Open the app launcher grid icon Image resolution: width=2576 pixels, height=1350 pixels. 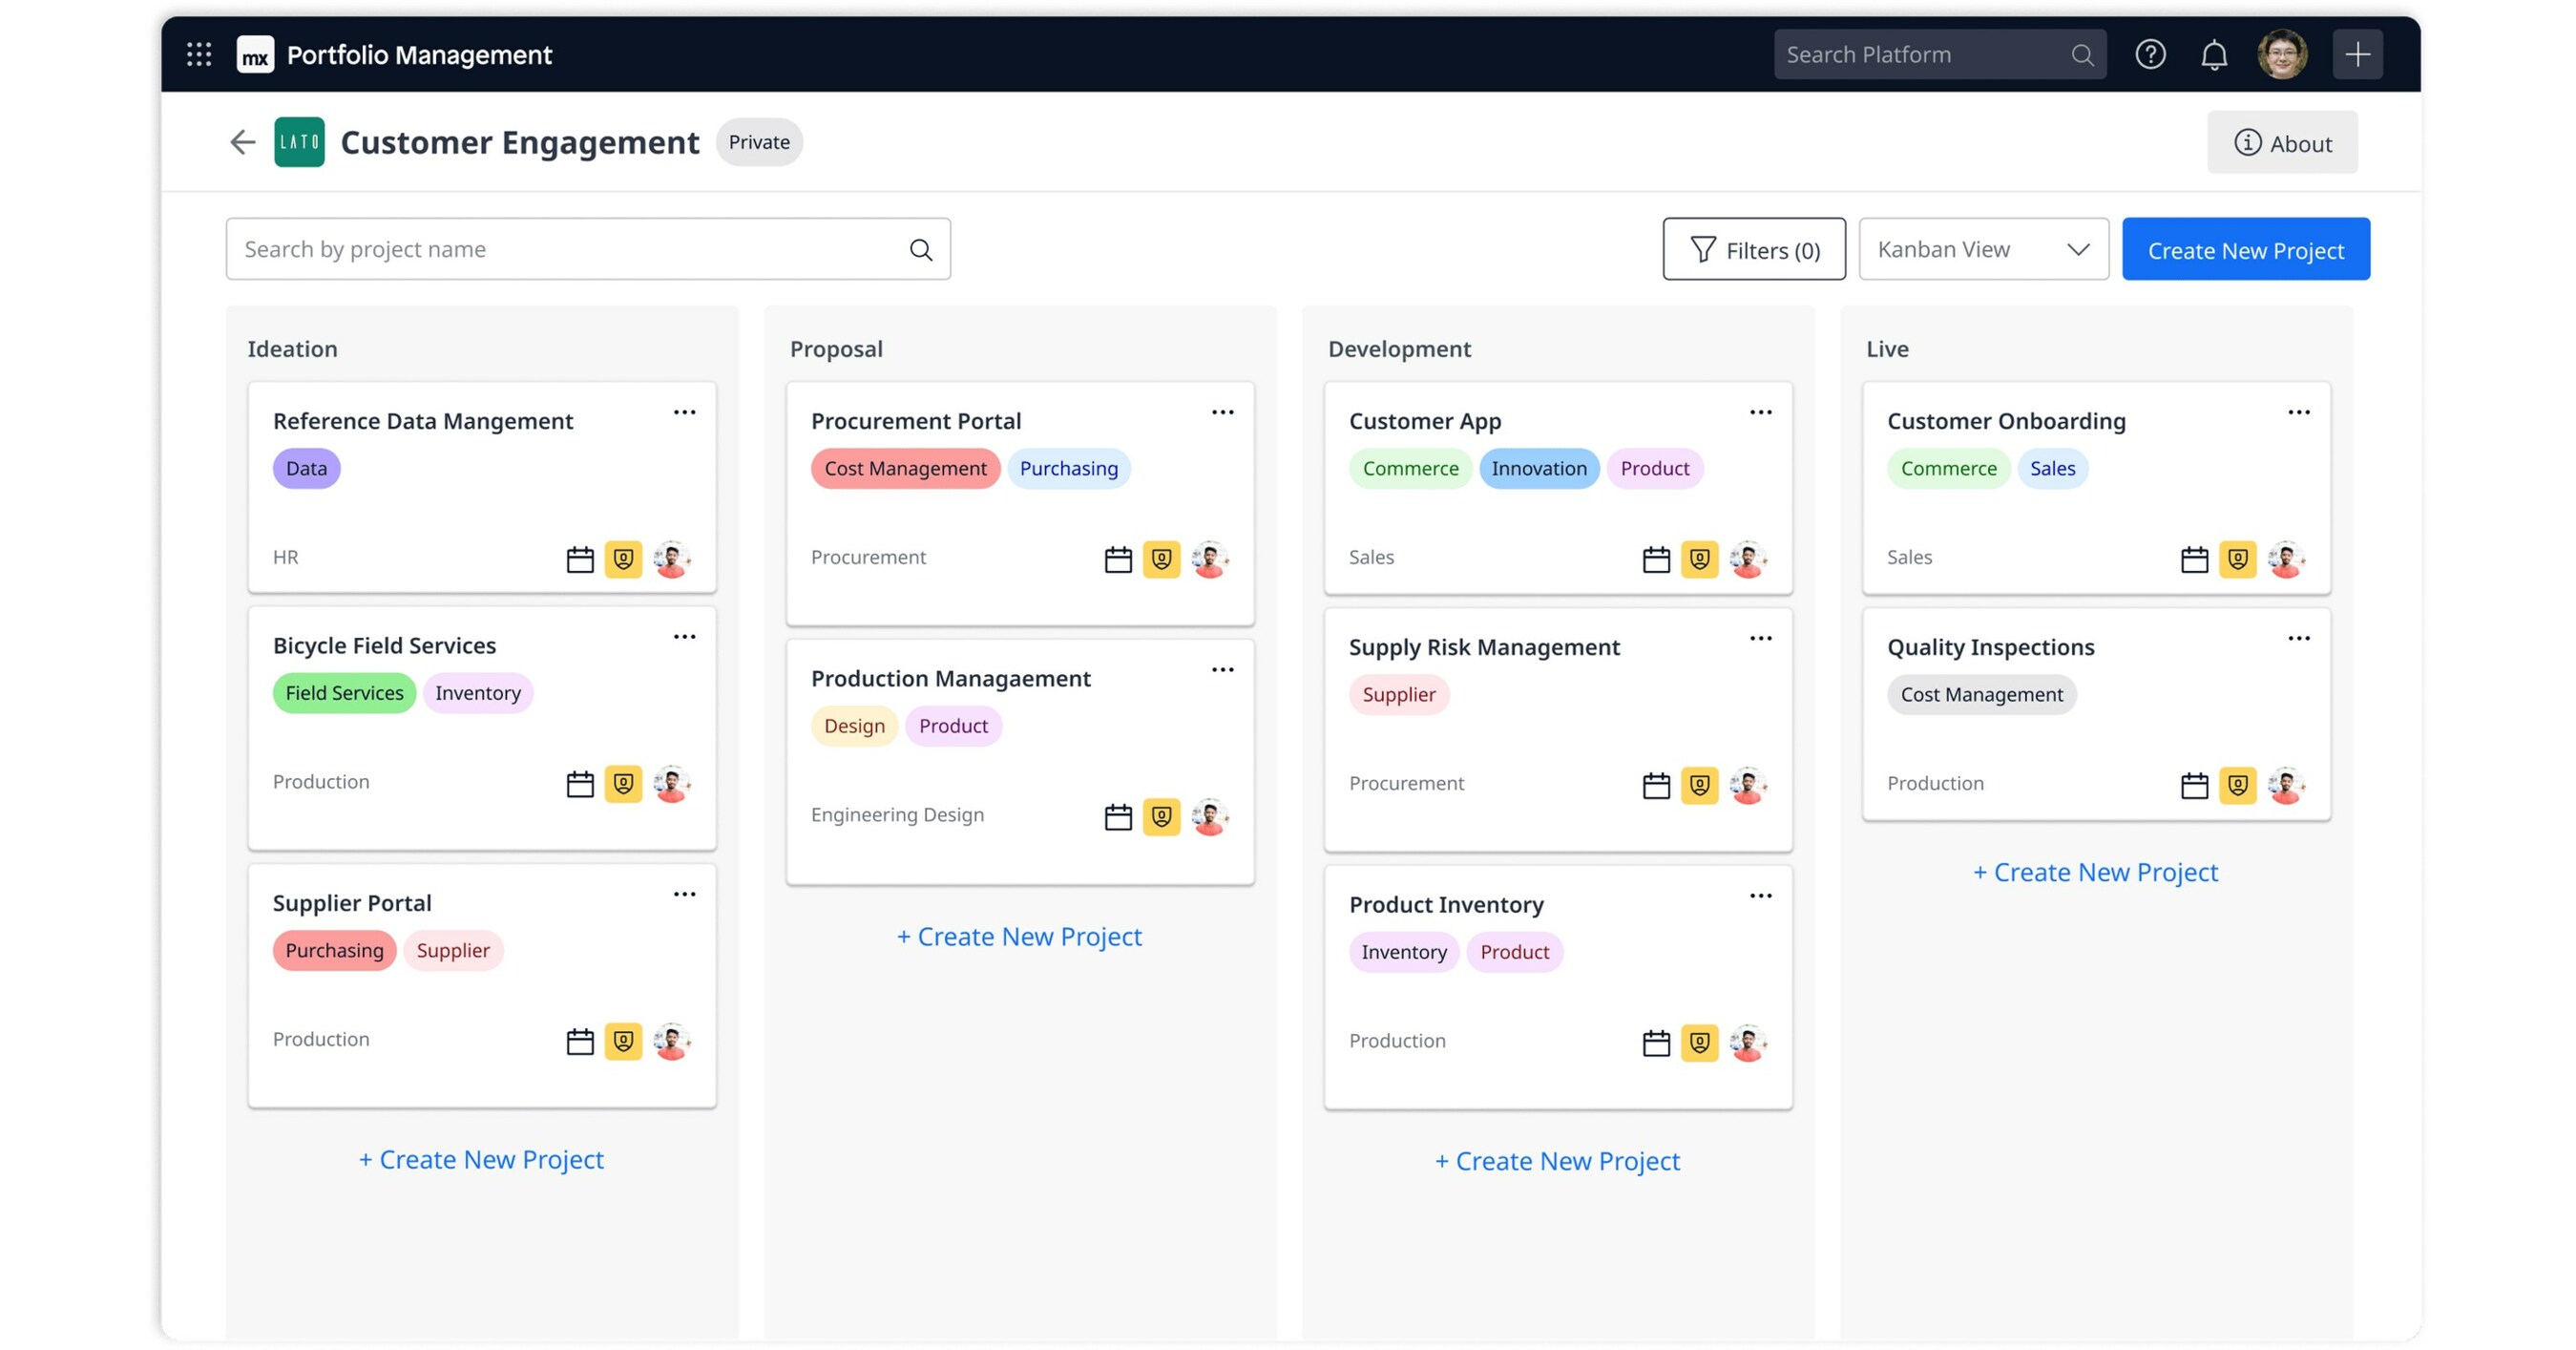point(198,54)
